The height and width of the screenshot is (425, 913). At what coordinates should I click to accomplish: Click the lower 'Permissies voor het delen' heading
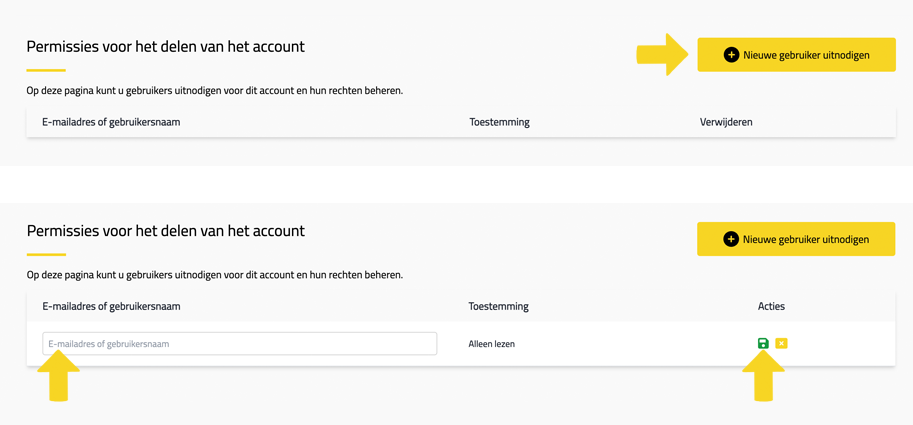pos(165,231)
